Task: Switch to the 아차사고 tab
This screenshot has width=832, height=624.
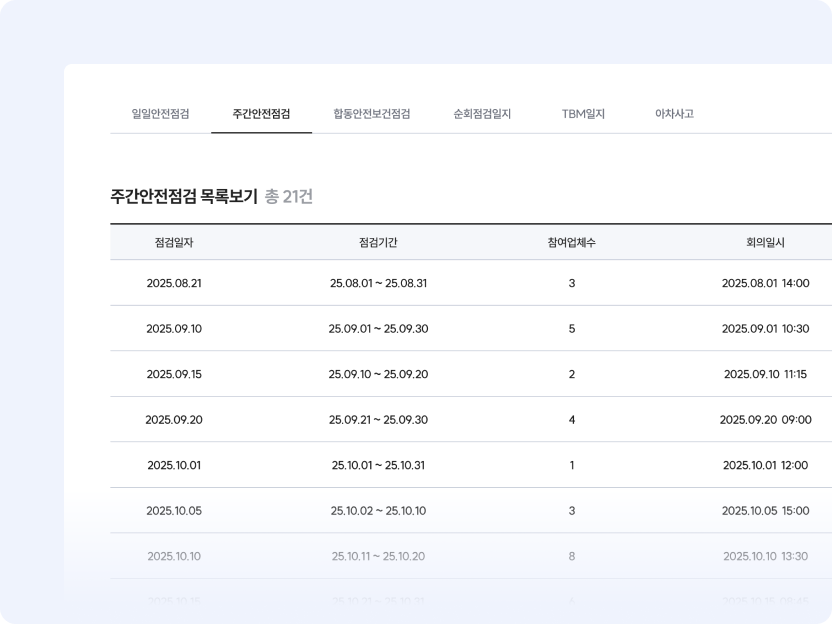Action: coord(674,114)
